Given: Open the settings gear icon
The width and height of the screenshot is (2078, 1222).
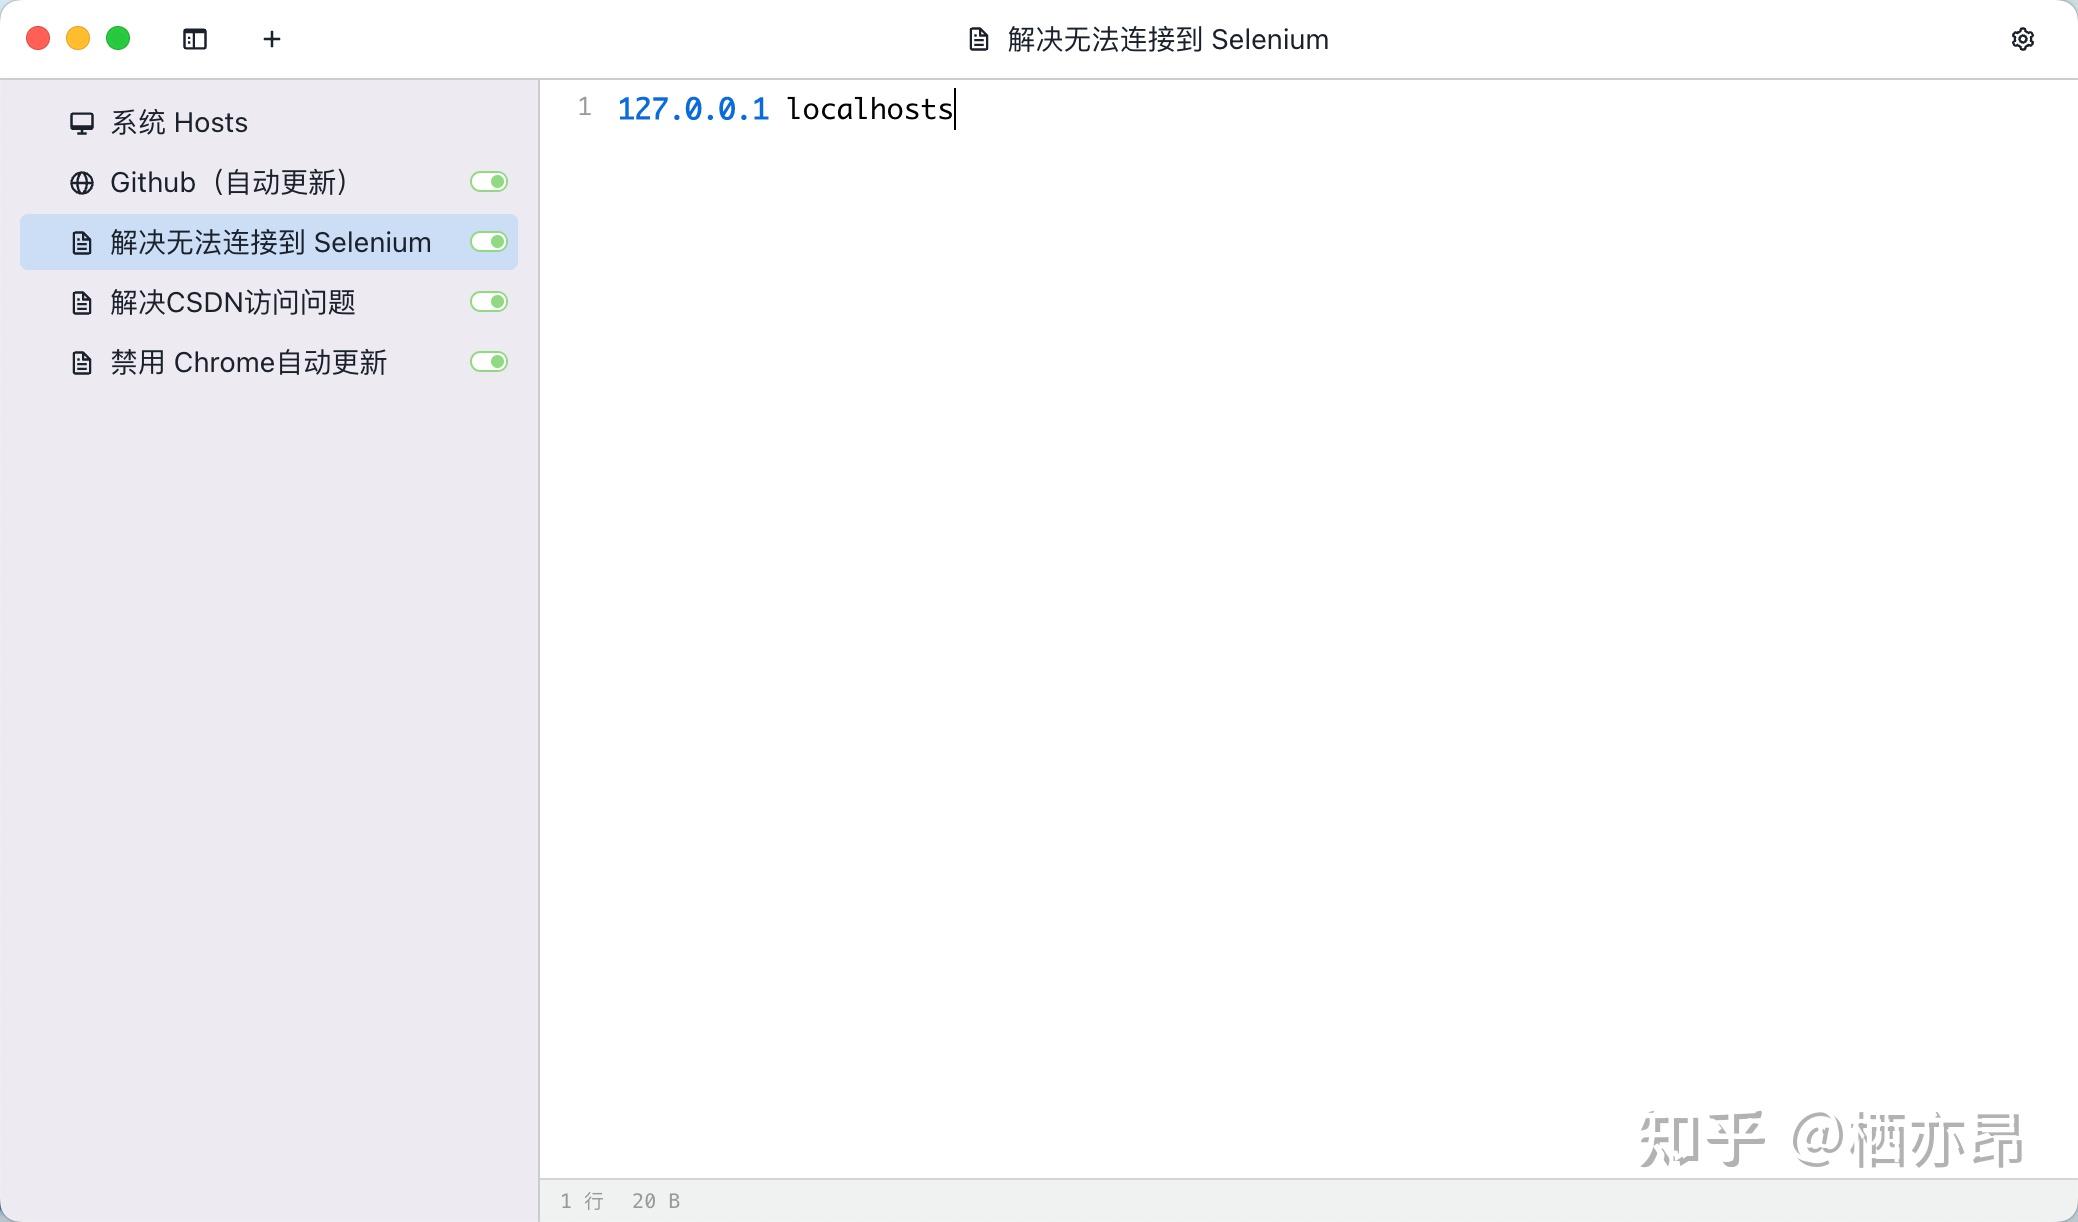Looking at the screenshot, I should click(x=2024, y=39).
